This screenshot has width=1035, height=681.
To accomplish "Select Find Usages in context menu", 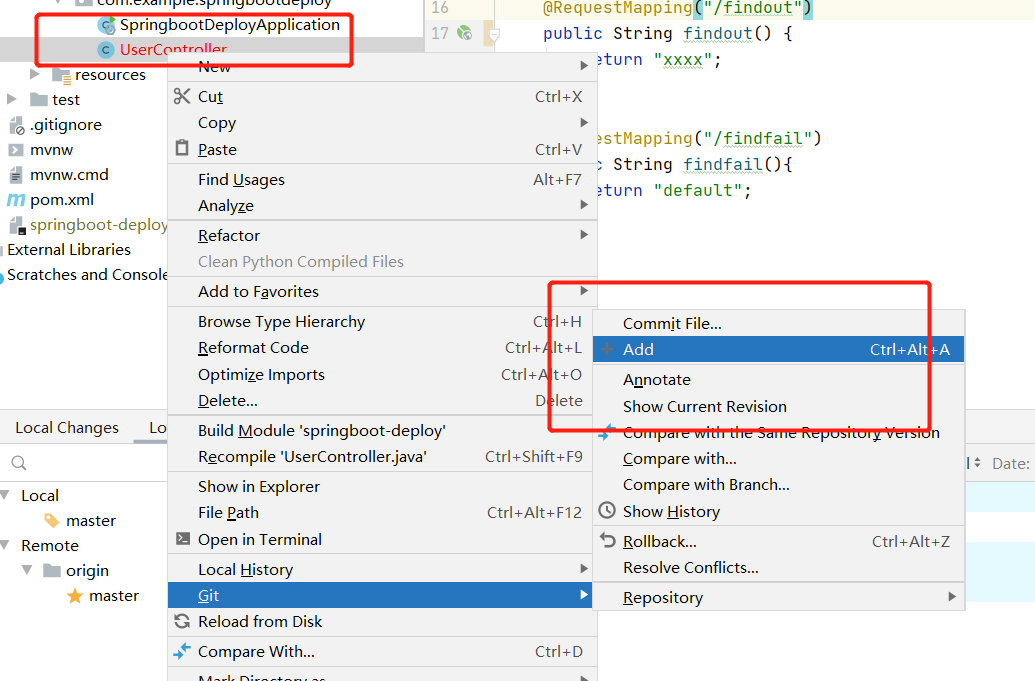I will (382, 179).
